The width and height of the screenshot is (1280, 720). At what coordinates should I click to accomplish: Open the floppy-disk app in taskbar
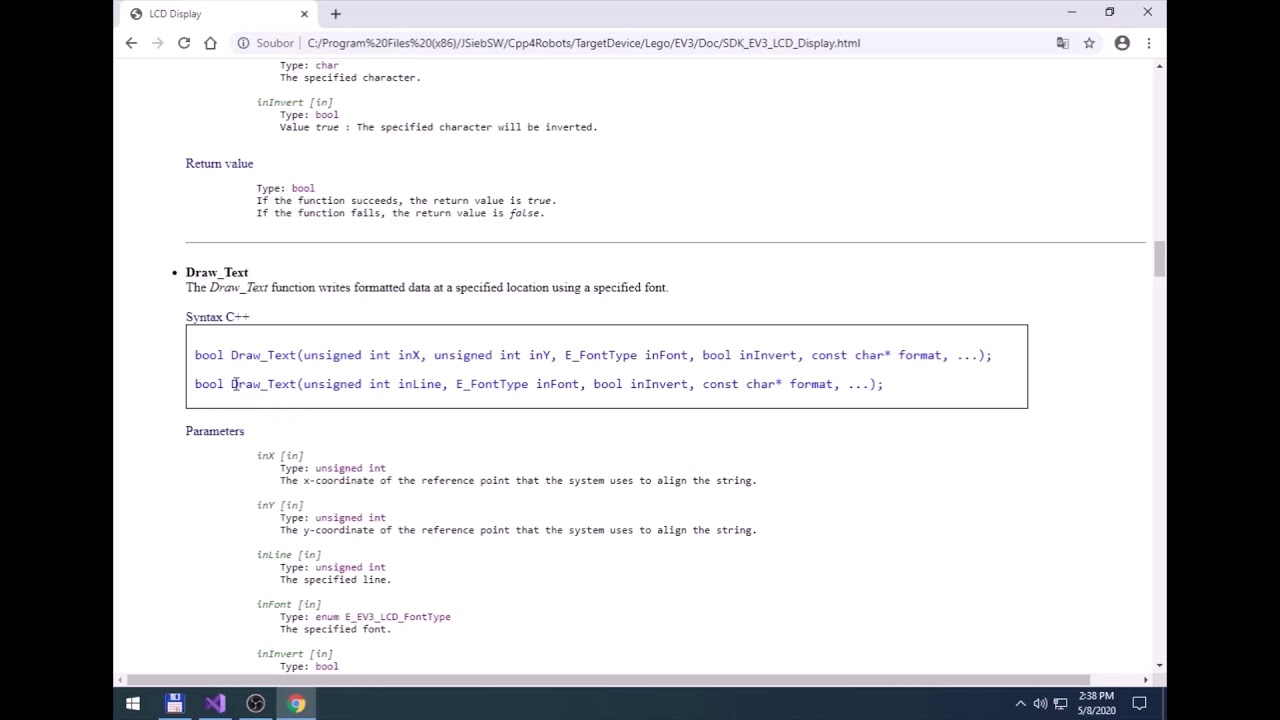click(174, 704)
